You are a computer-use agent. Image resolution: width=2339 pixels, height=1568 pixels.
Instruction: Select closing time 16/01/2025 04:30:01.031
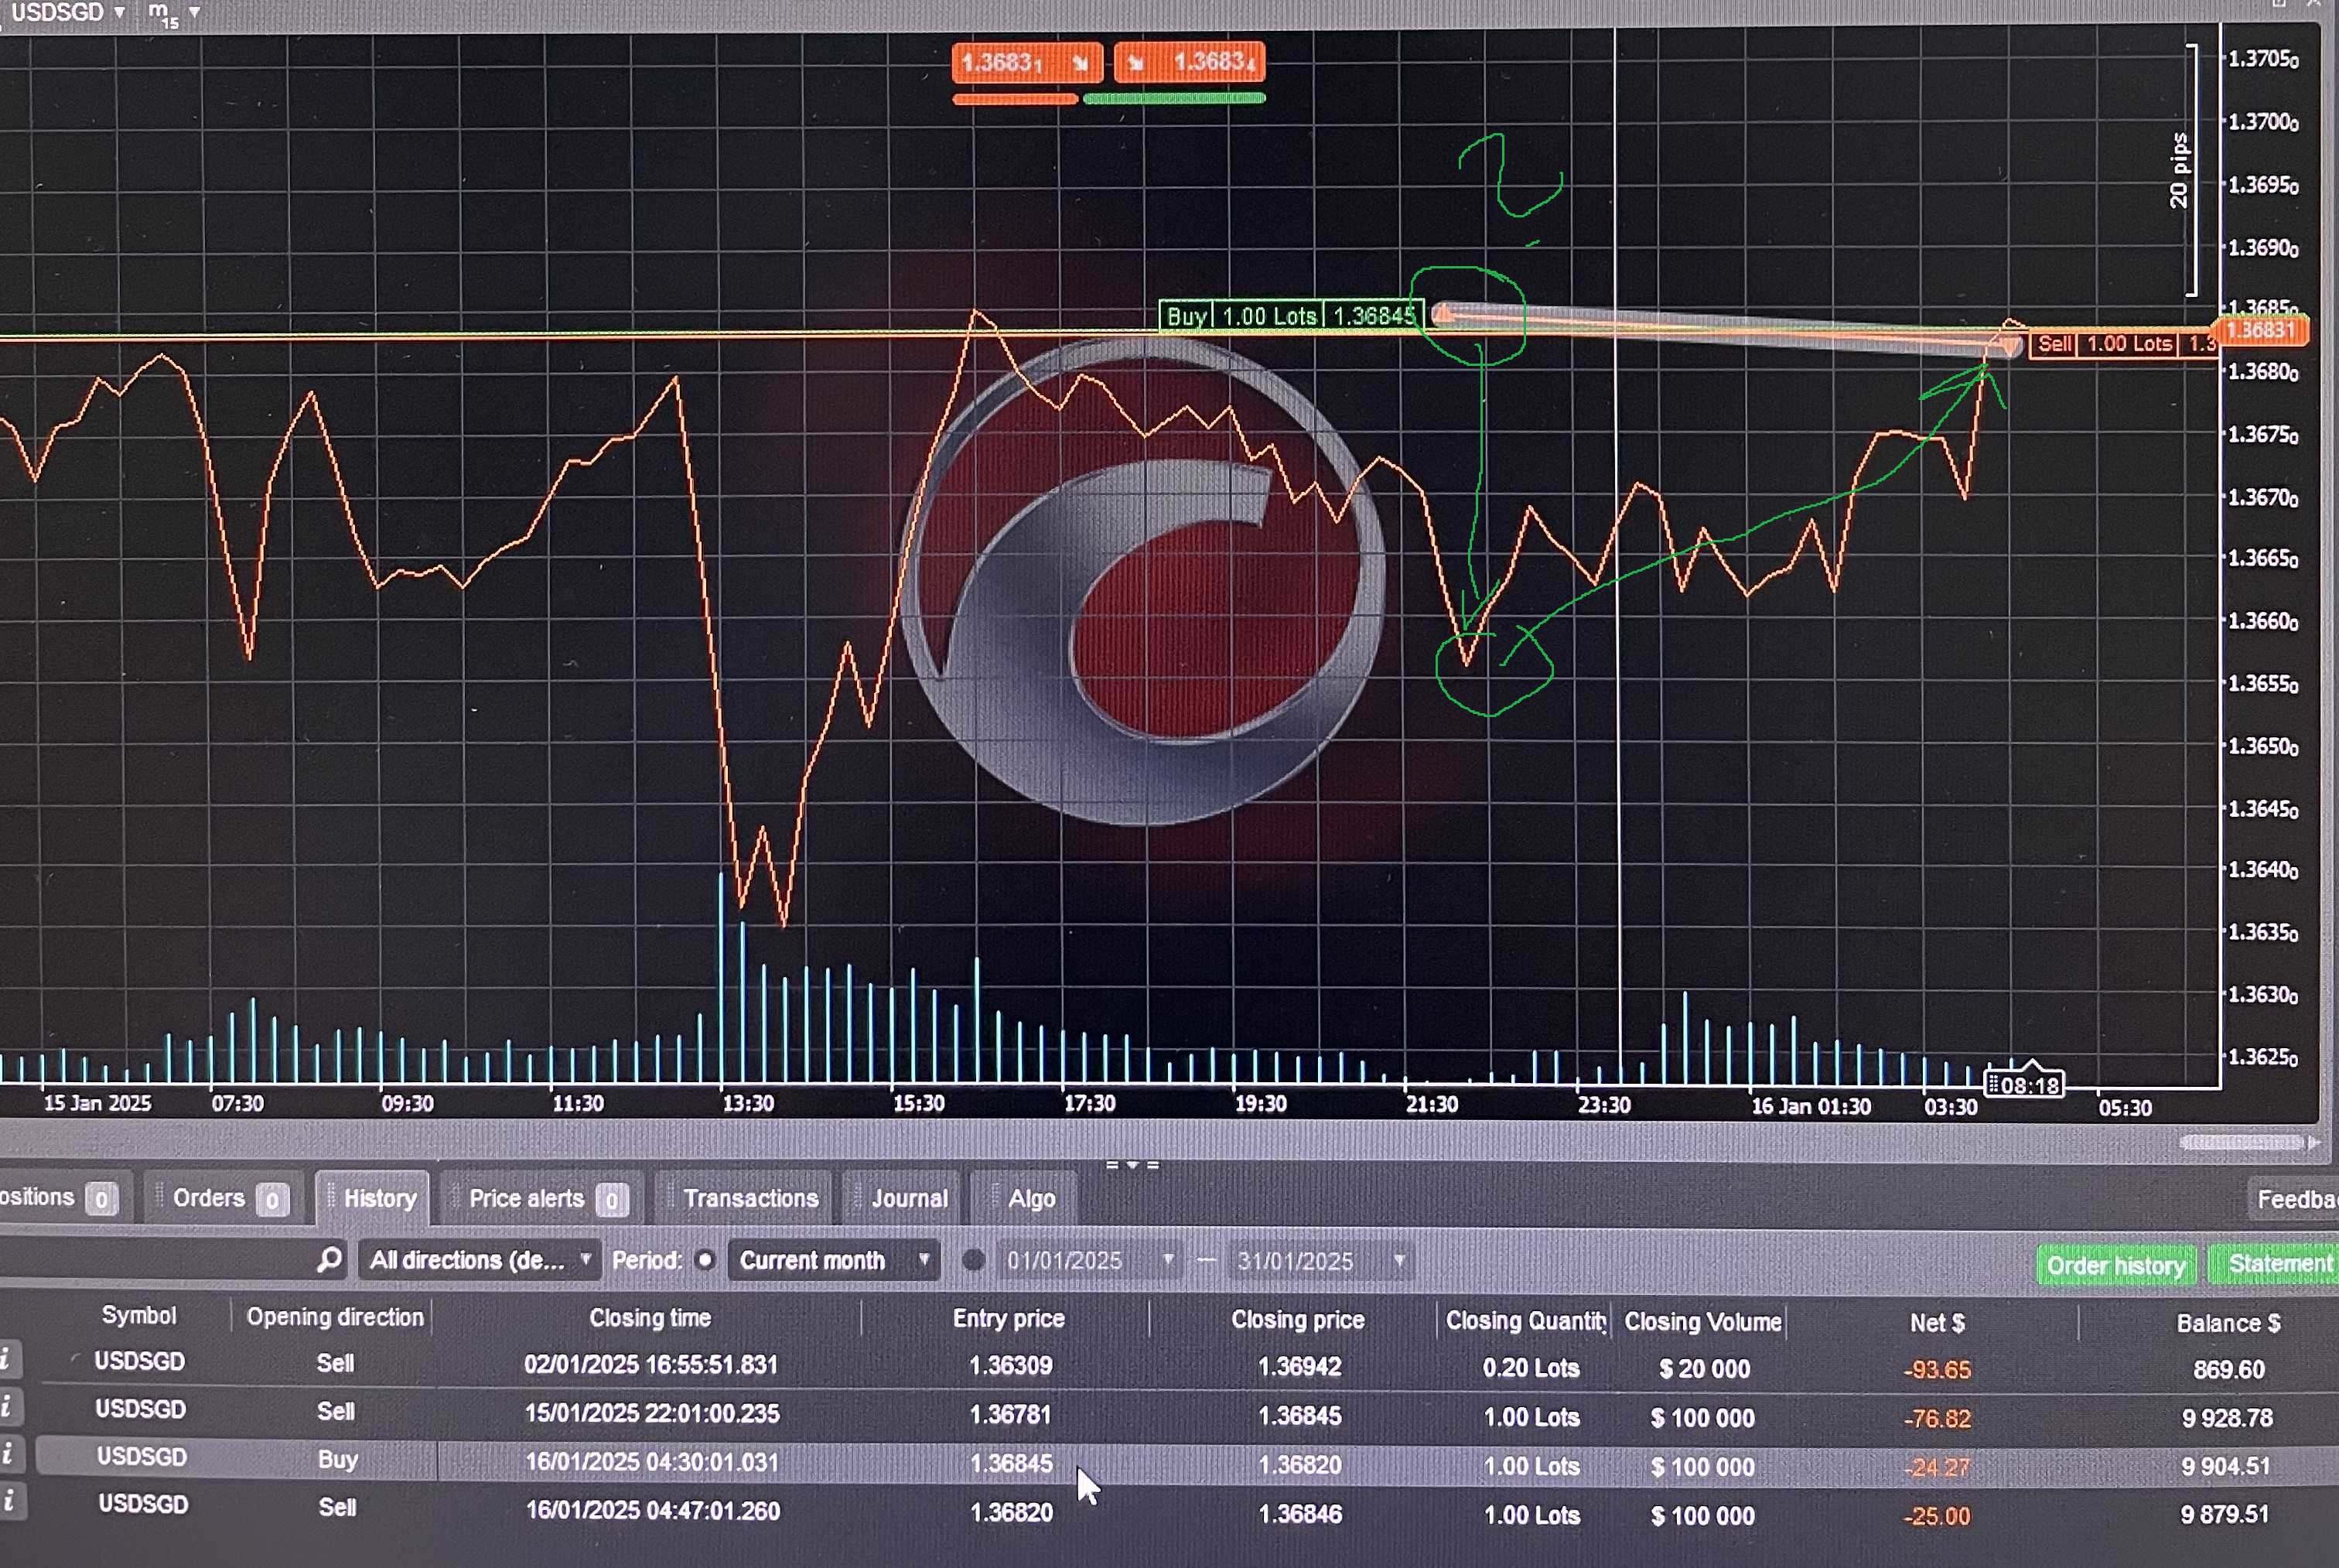pyautogui.click(x=652, y=1462)
